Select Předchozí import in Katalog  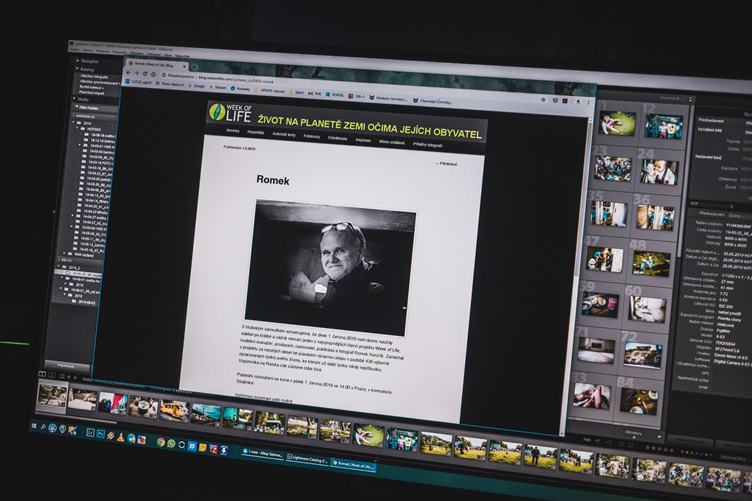[x=92, y=93]
